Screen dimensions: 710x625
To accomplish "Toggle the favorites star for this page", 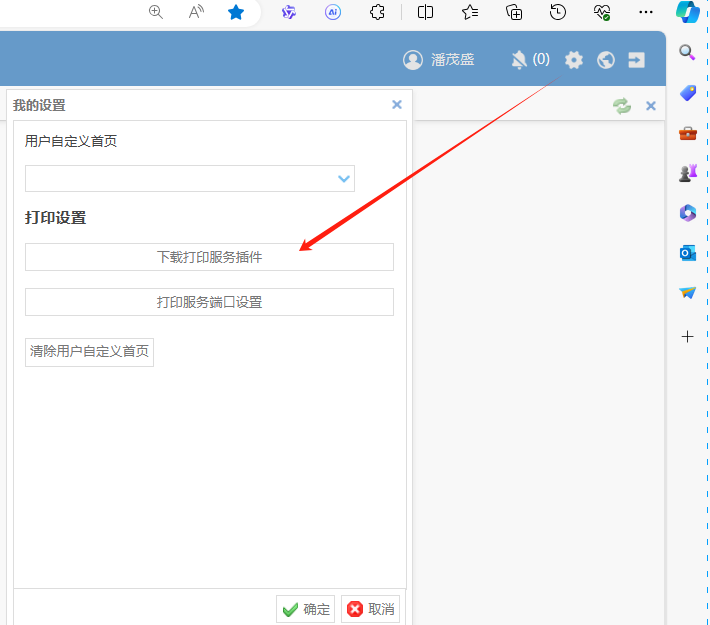I will [x=236, y=12].
